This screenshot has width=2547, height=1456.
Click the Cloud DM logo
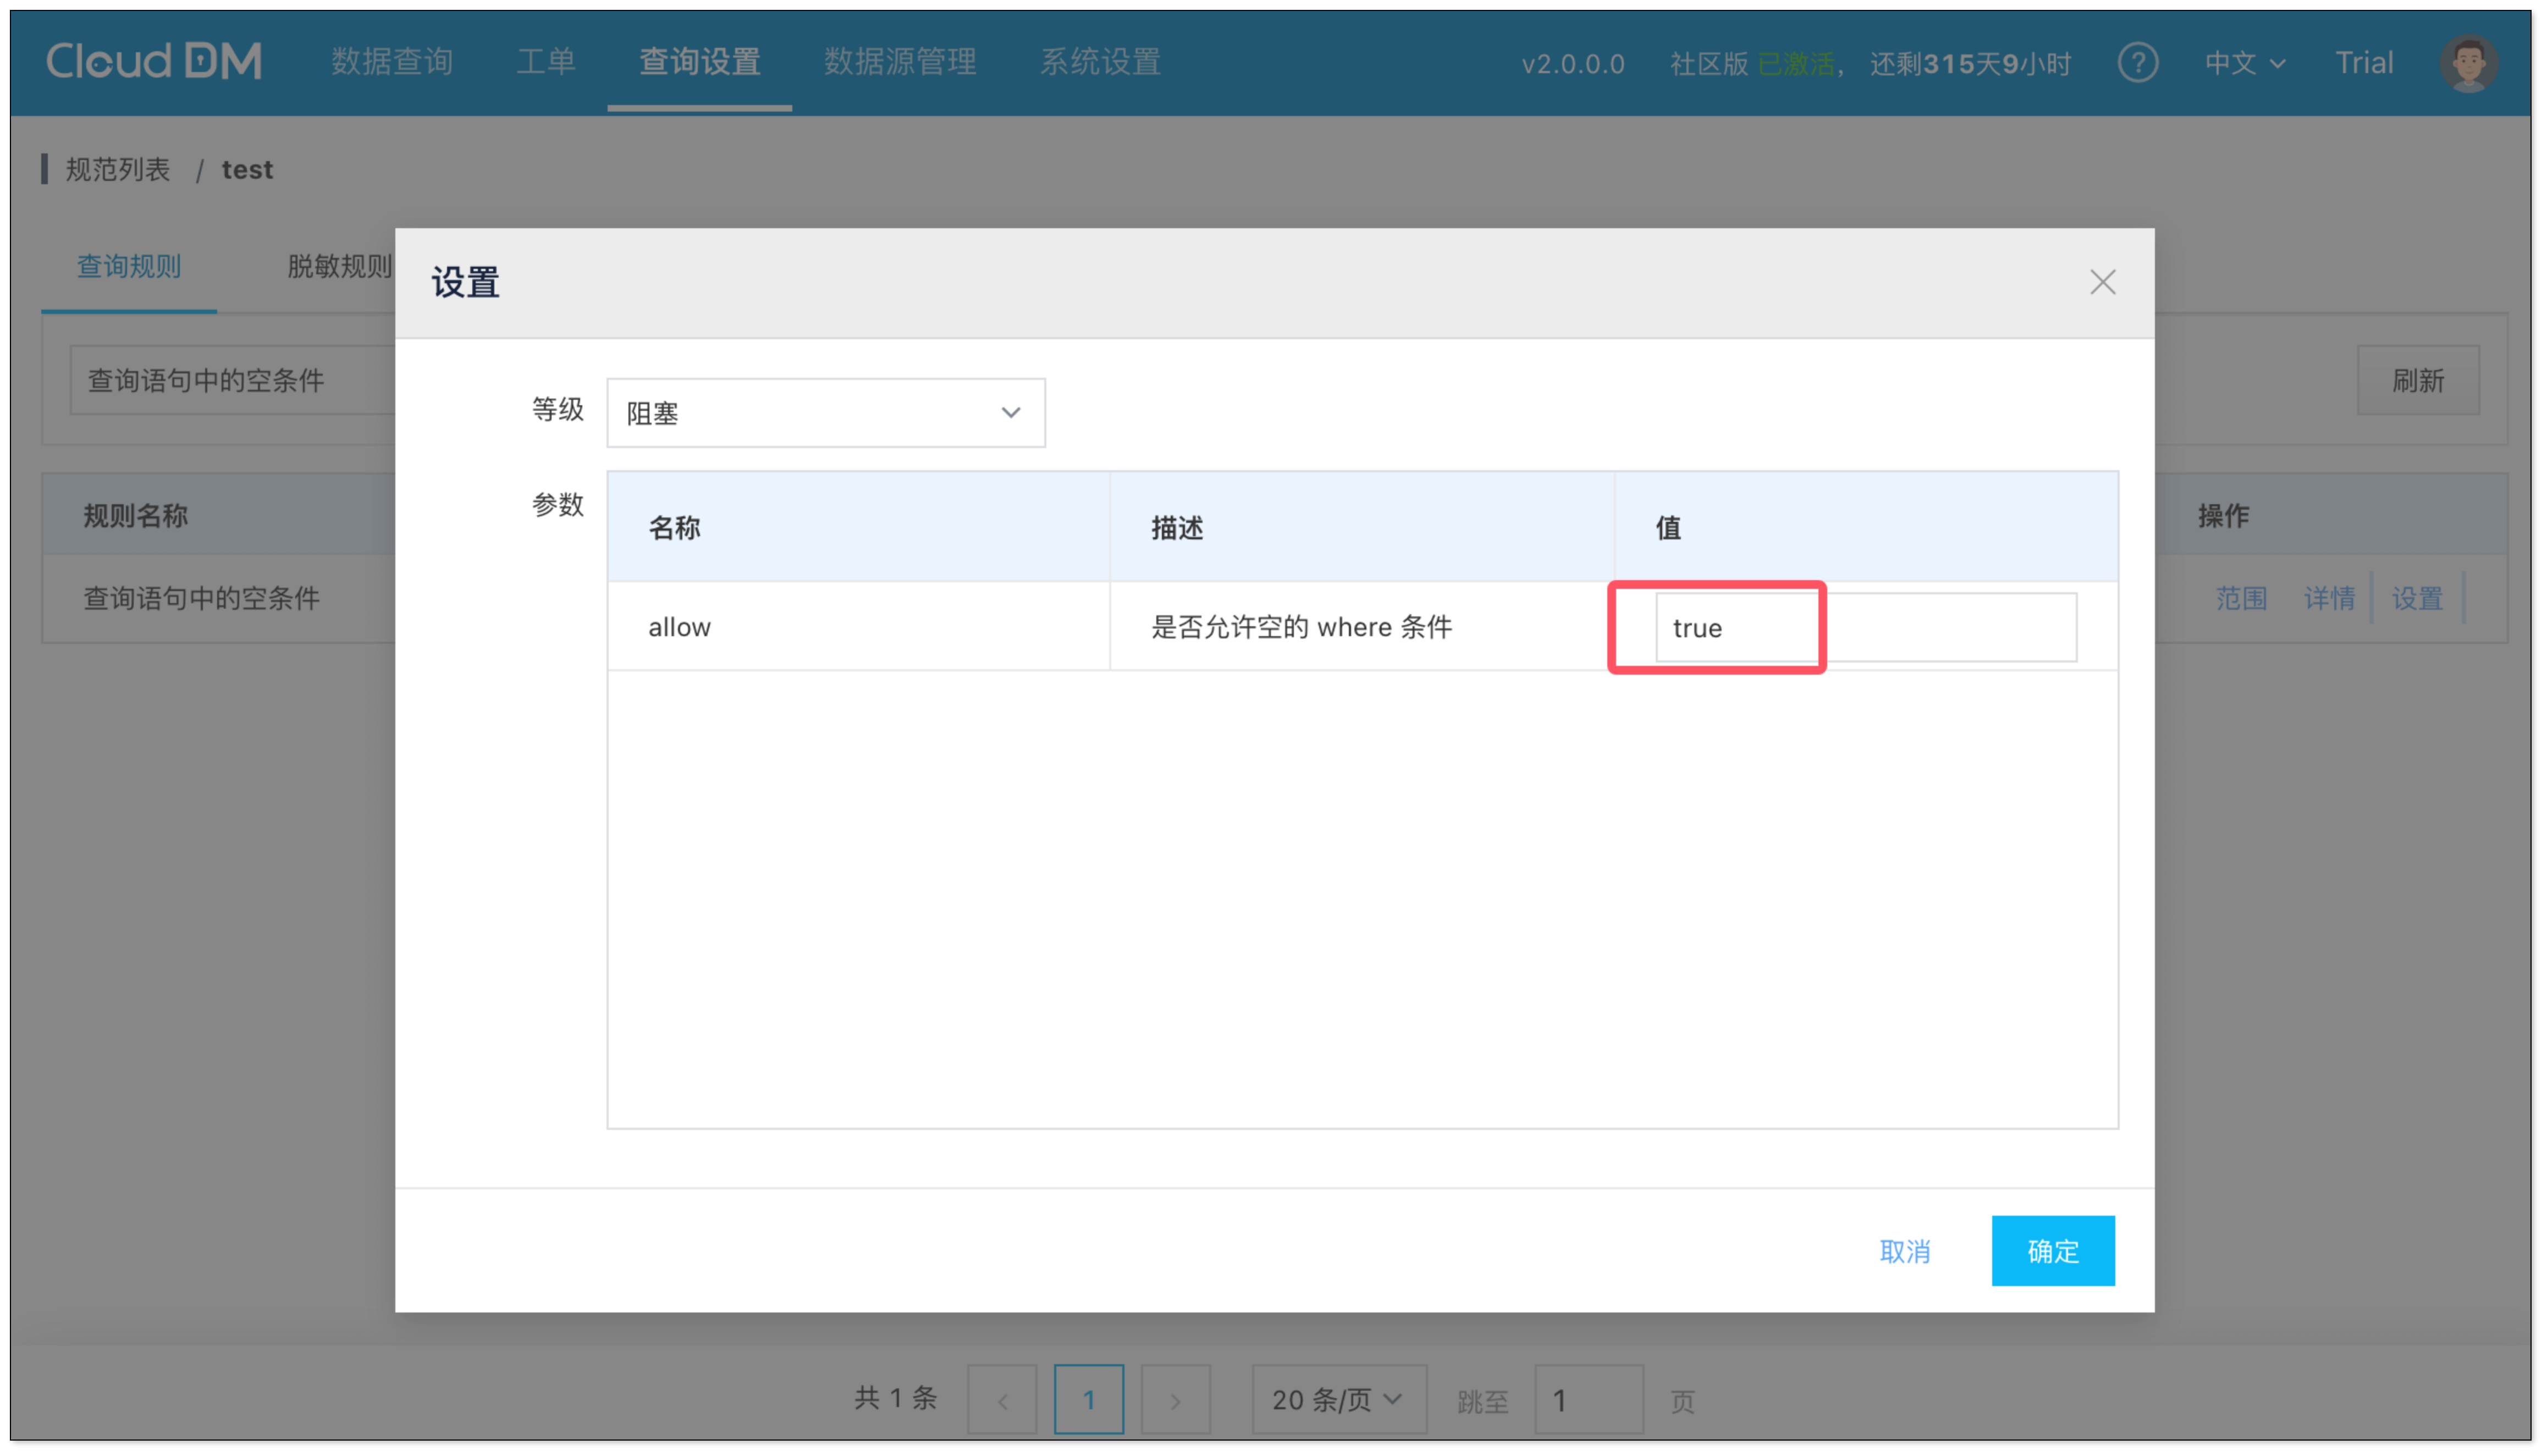pos(154,62)
